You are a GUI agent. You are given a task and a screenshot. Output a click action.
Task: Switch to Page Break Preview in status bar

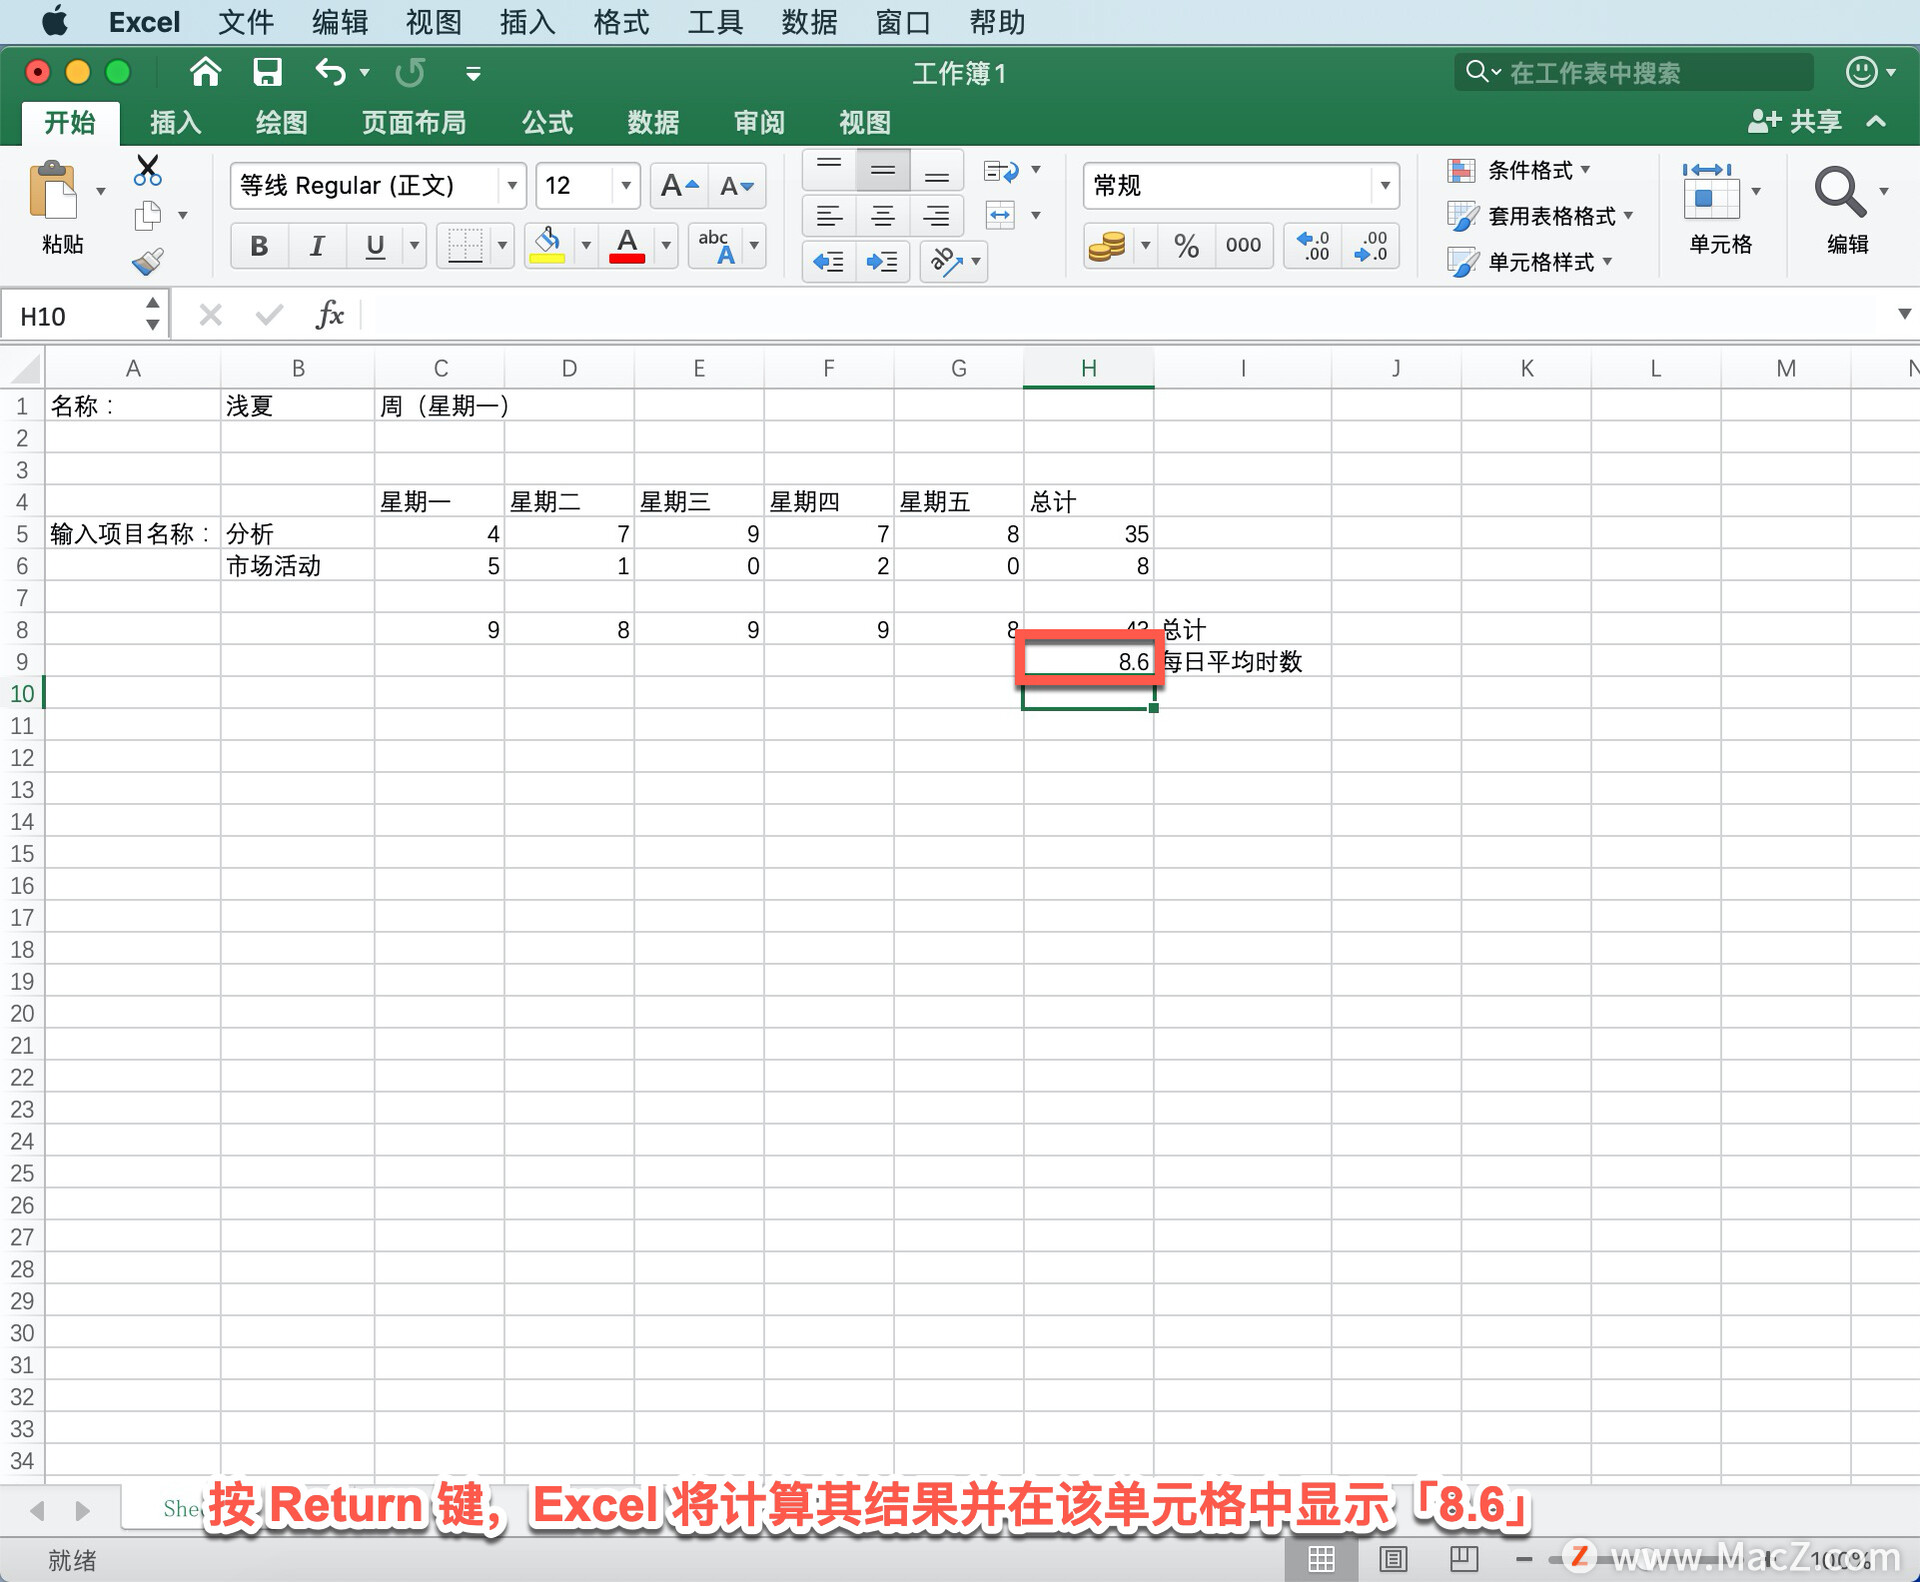pyautogui.click(x=1464, y=1558)
